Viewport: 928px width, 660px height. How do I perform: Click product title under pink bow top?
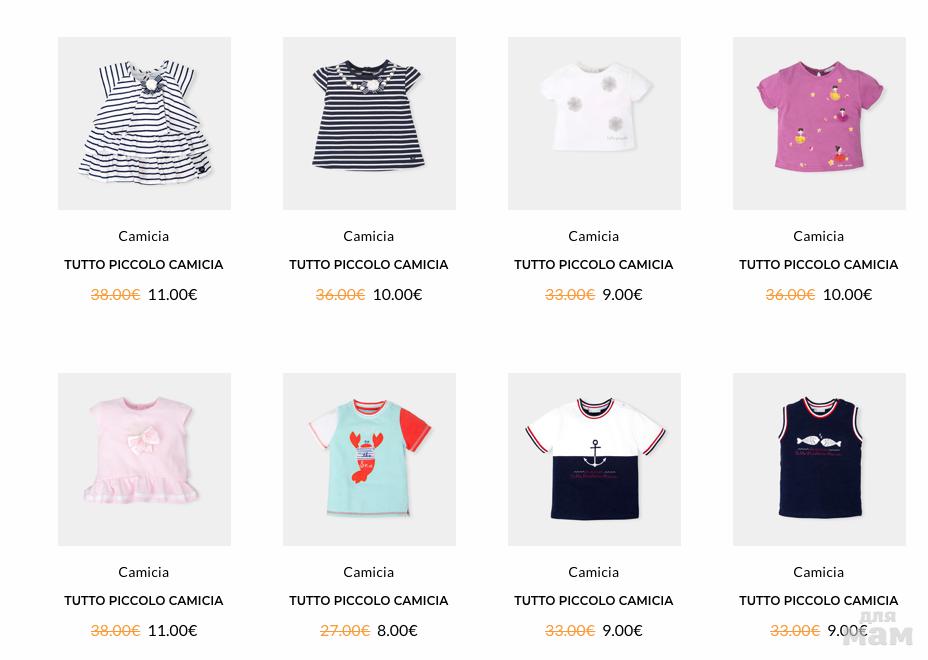[144, 601]
